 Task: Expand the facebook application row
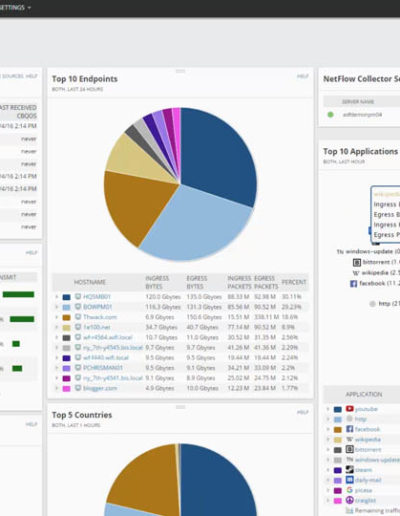coord(328,429)
